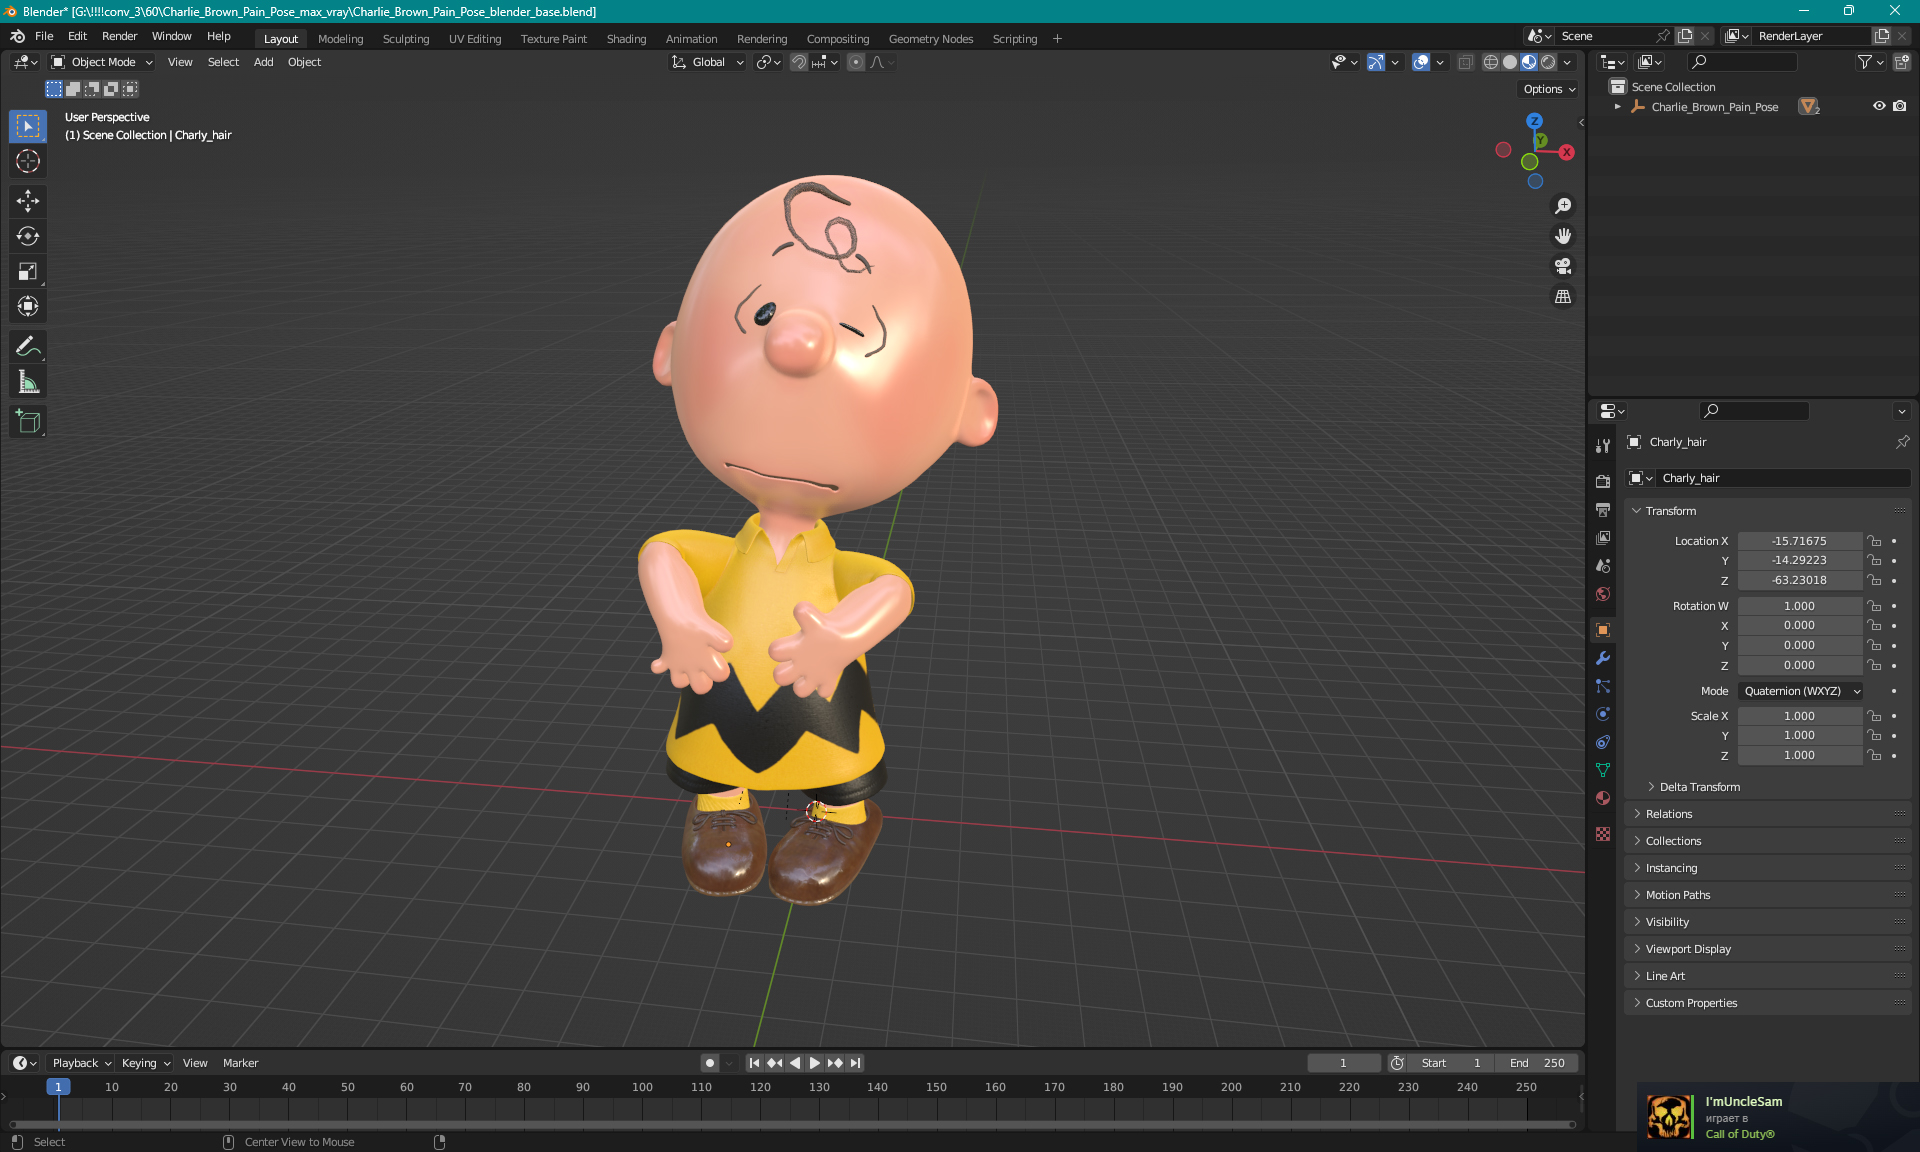
Task: Open the Particles properties tab
Action: point(1603,686)
